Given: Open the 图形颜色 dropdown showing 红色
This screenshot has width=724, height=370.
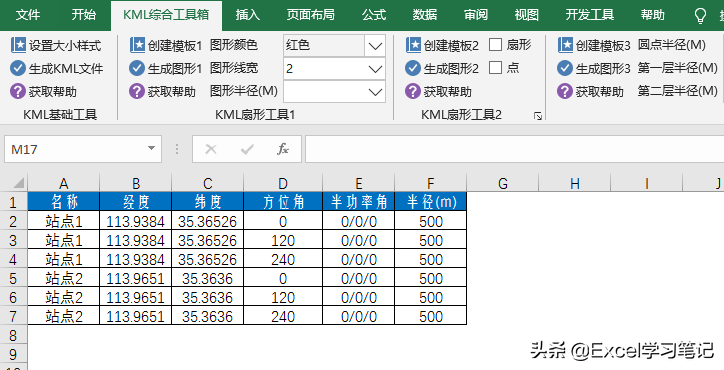Looking at the screenshot, I should point(375,46).
